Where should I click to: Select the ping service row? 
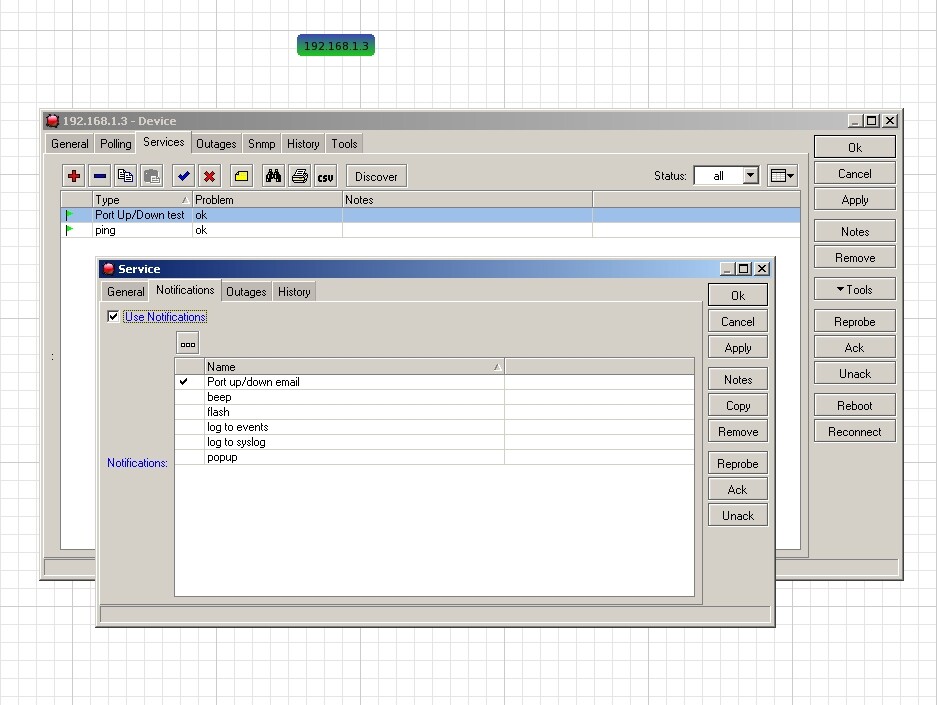[430, 230]
